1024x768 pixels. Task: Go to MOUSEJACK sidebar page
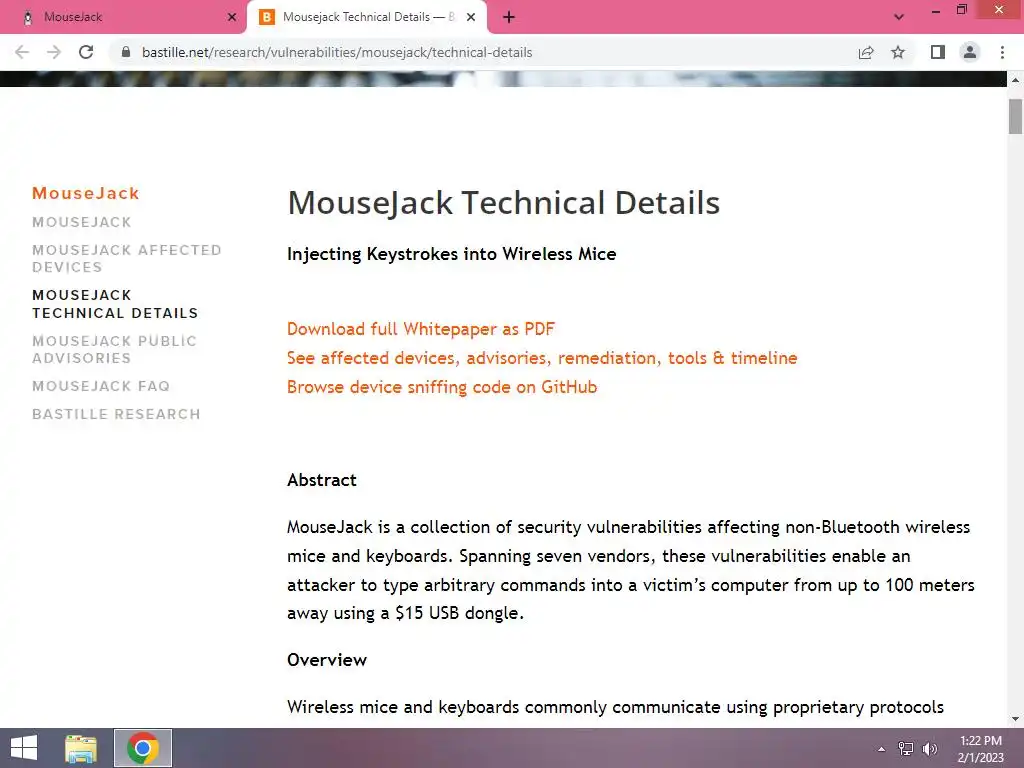(x=82, y=222)
